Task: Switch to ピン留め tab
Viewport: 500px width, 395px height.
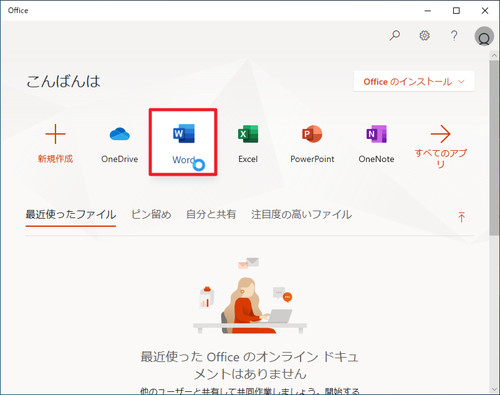Action: click(151, 214)
